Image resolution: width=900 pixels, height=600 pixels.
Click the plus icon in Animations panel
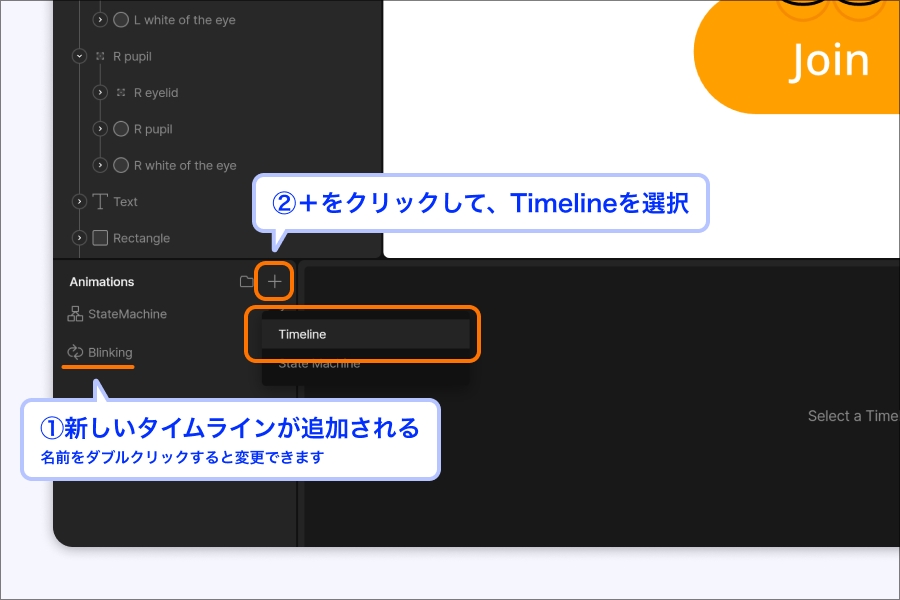point(274,282)
